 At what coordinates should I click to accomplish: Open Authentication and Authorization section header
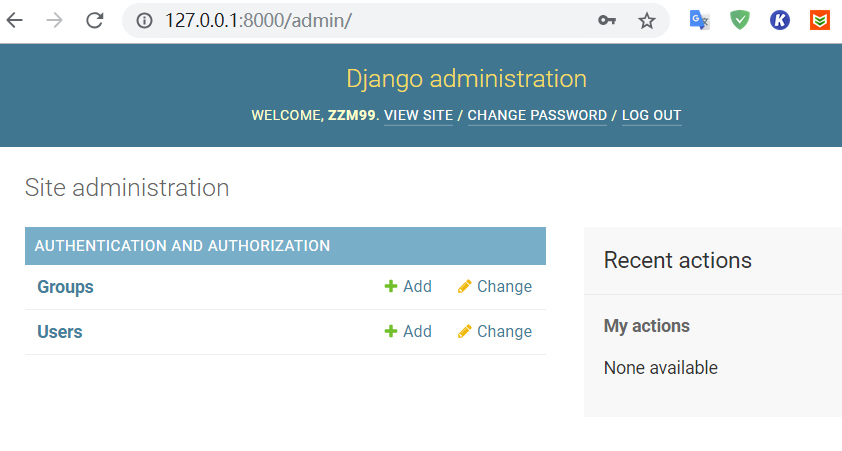point(182,245)
